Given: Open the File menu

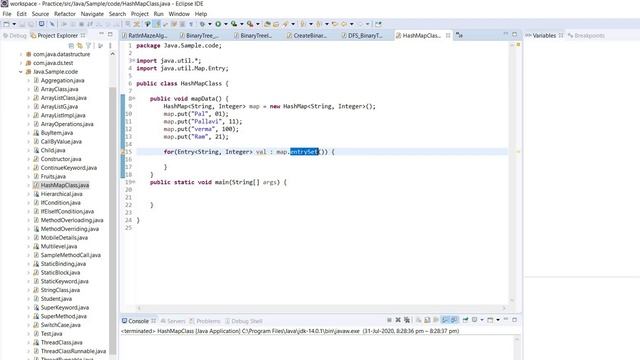Looking at the screenshot, I should 7,13.
